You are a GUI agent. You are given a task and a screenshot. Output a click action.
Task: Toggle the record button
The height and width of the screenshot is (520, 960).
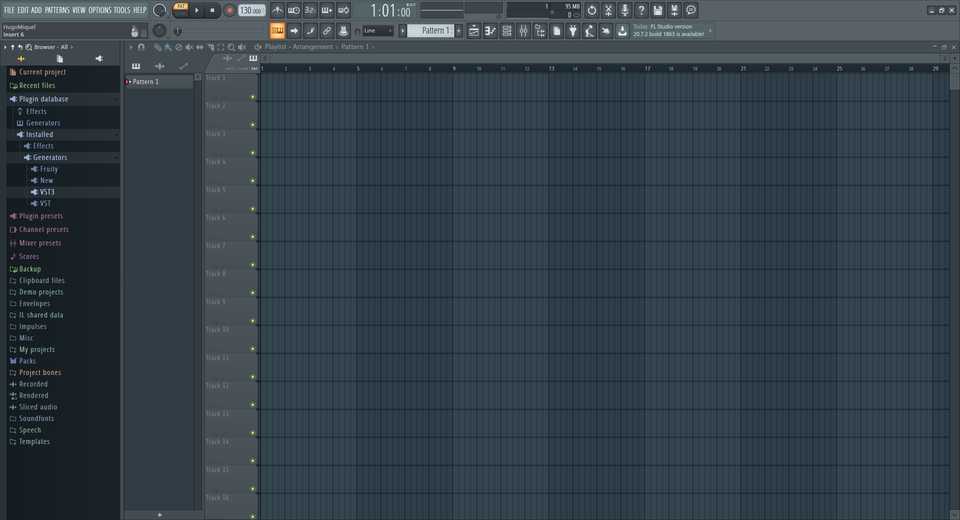click(x=230, y=10)
